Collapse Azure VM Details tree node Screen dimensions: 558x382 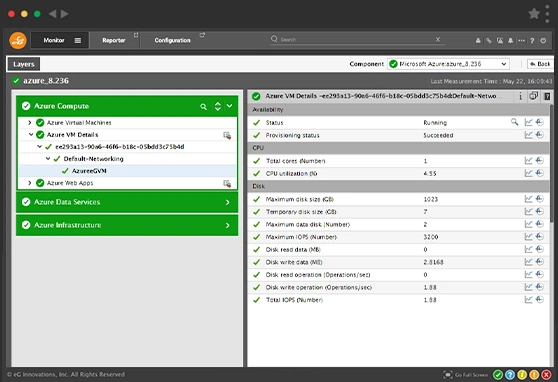tap(31, 135)
